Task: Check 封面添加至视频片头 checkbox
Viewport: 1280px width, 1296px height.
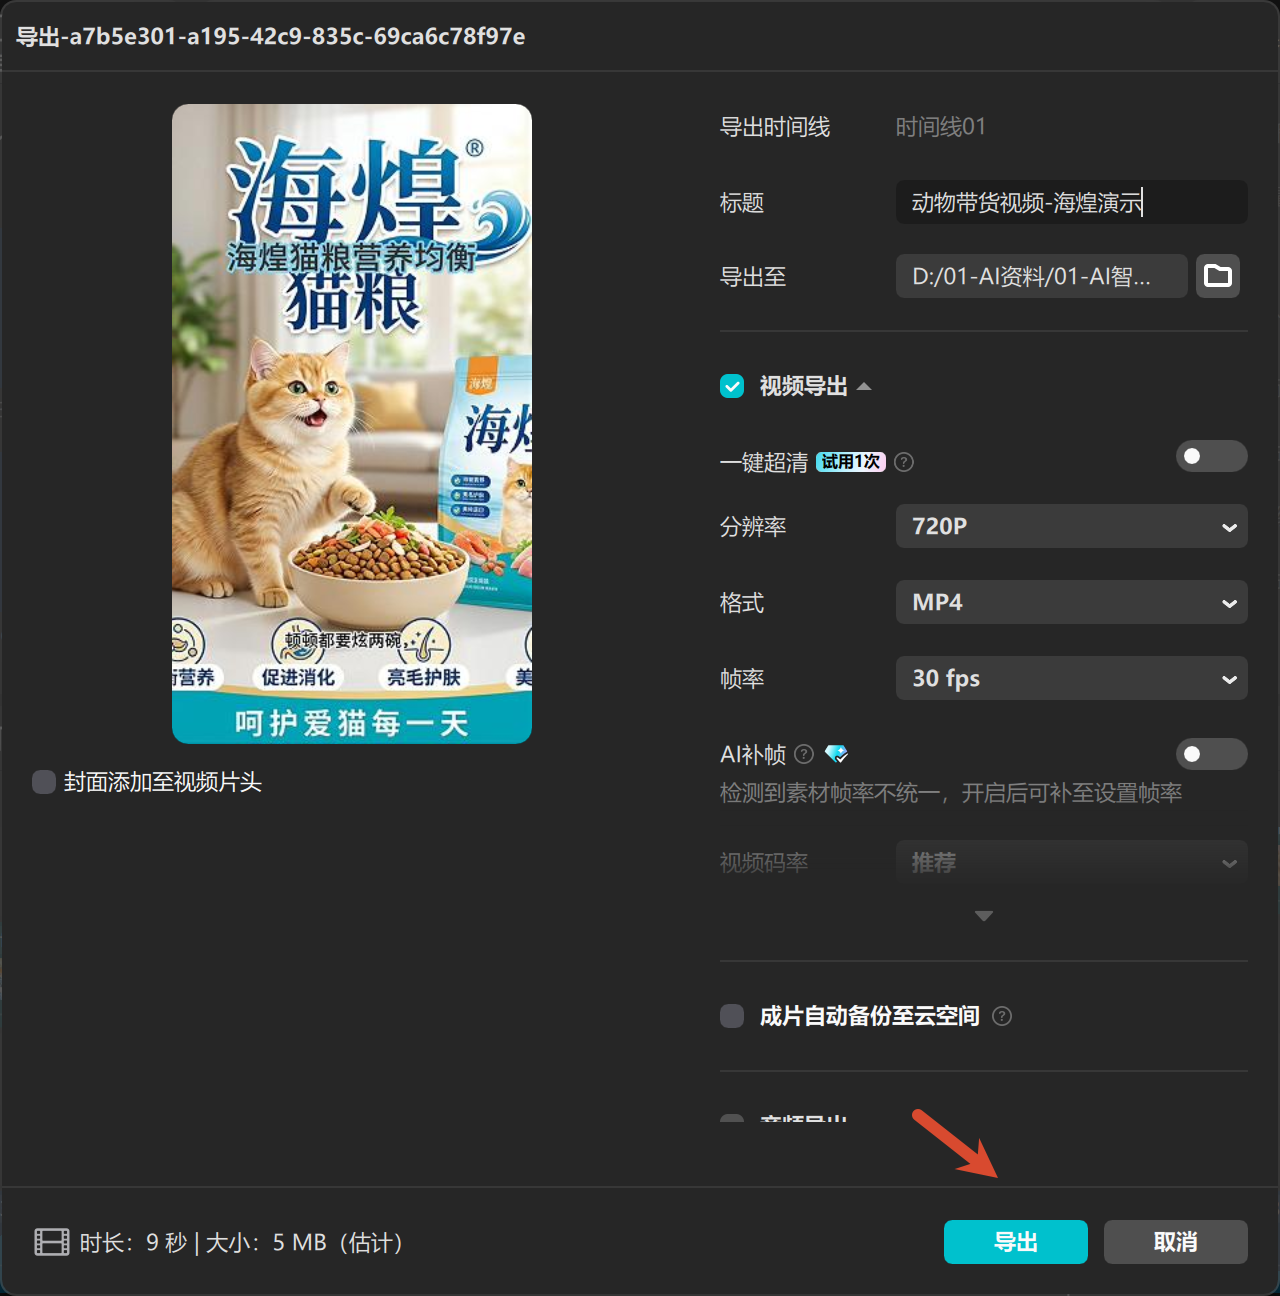Action: [x=43, y=782]
